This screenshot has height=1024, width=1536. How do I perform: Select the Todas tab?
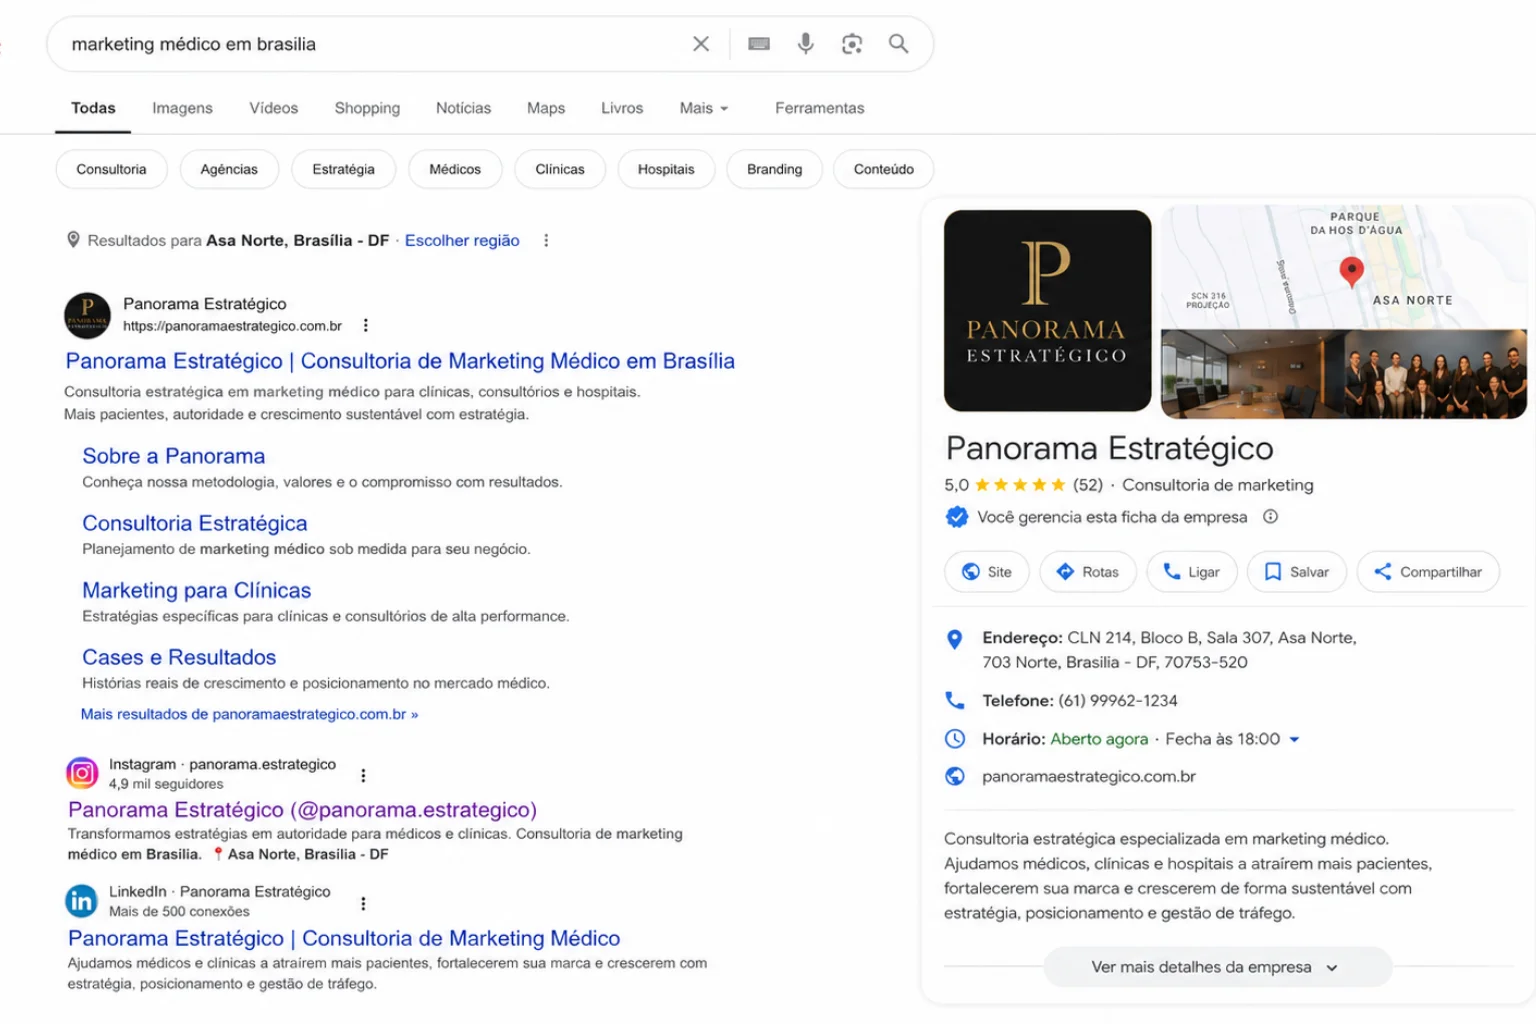click(x=93, y=108)
